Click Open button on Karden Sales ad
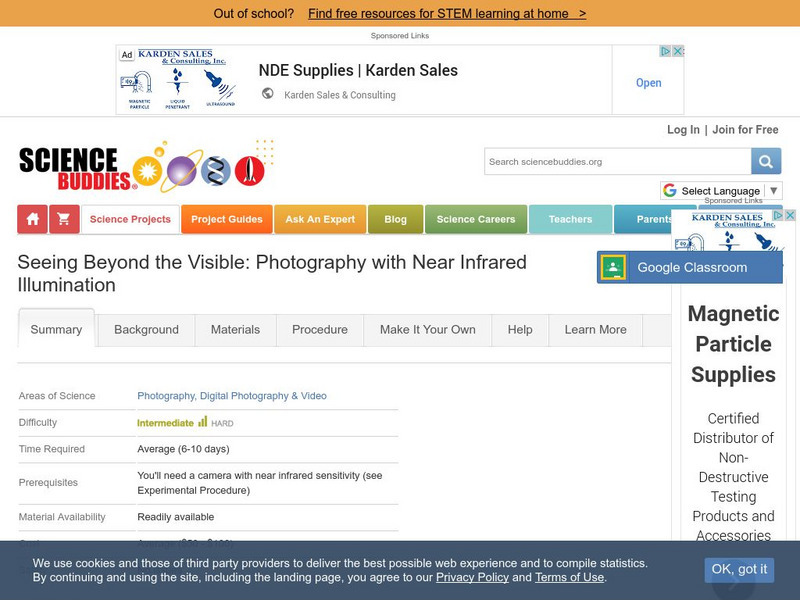Screen dimensions: 800x600 649,83
